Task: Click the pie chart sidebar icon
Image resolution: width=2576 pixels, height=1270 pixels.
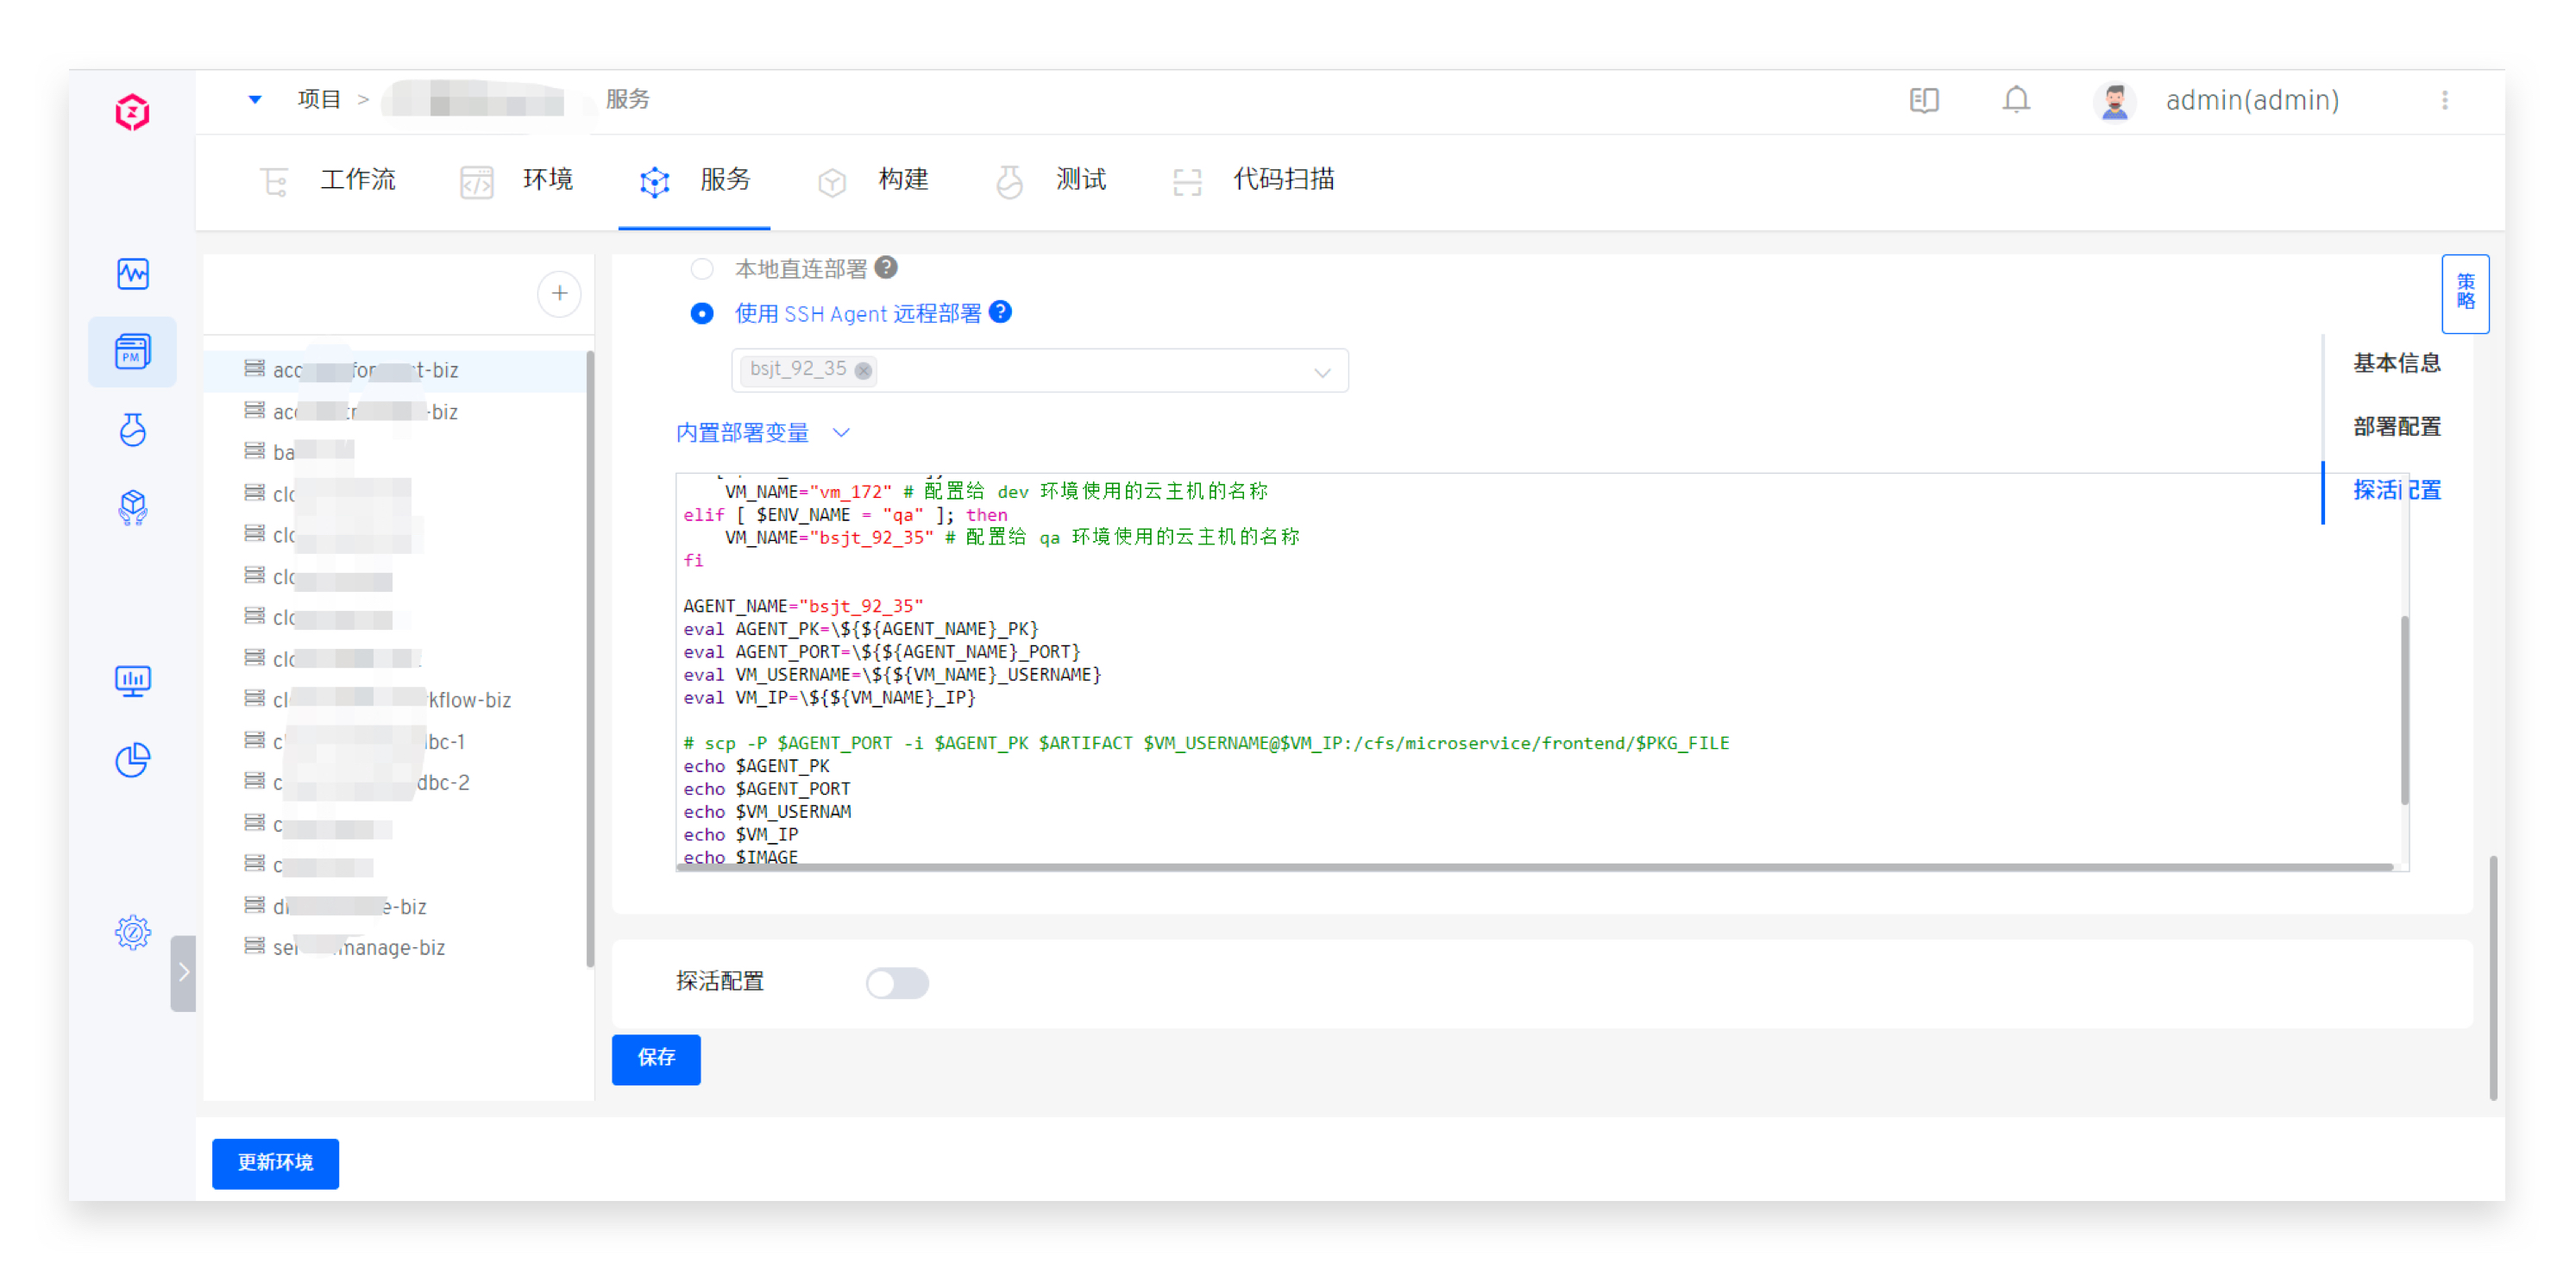Action: tap(132, 760)
